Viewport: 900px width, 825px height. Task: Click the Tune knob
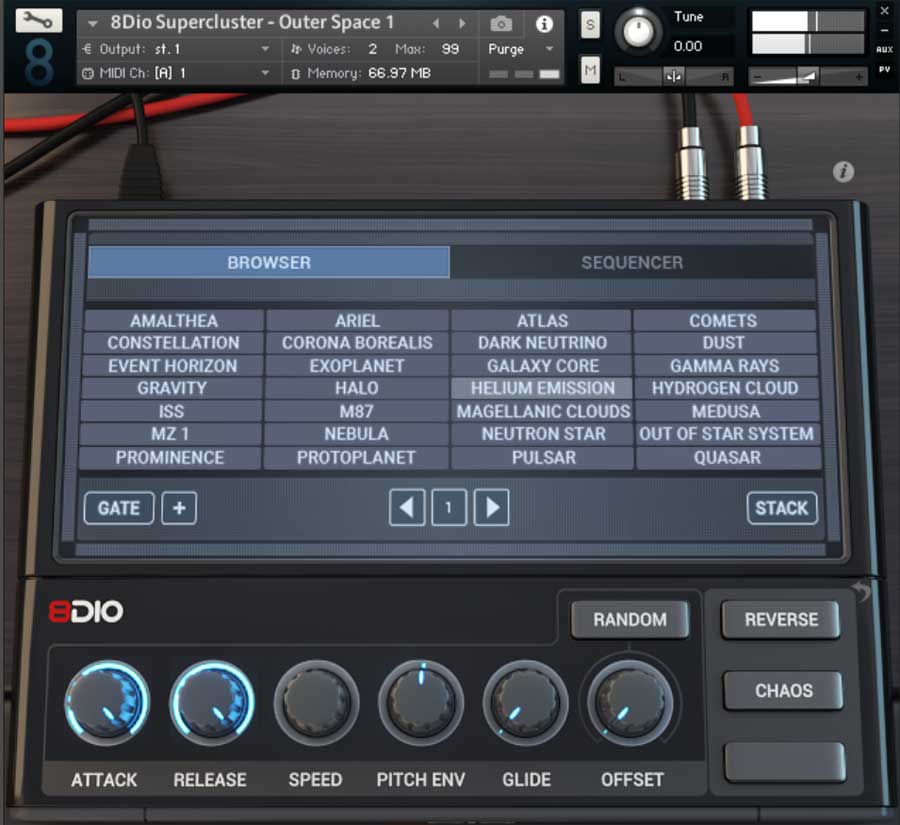tap(638, 31)
